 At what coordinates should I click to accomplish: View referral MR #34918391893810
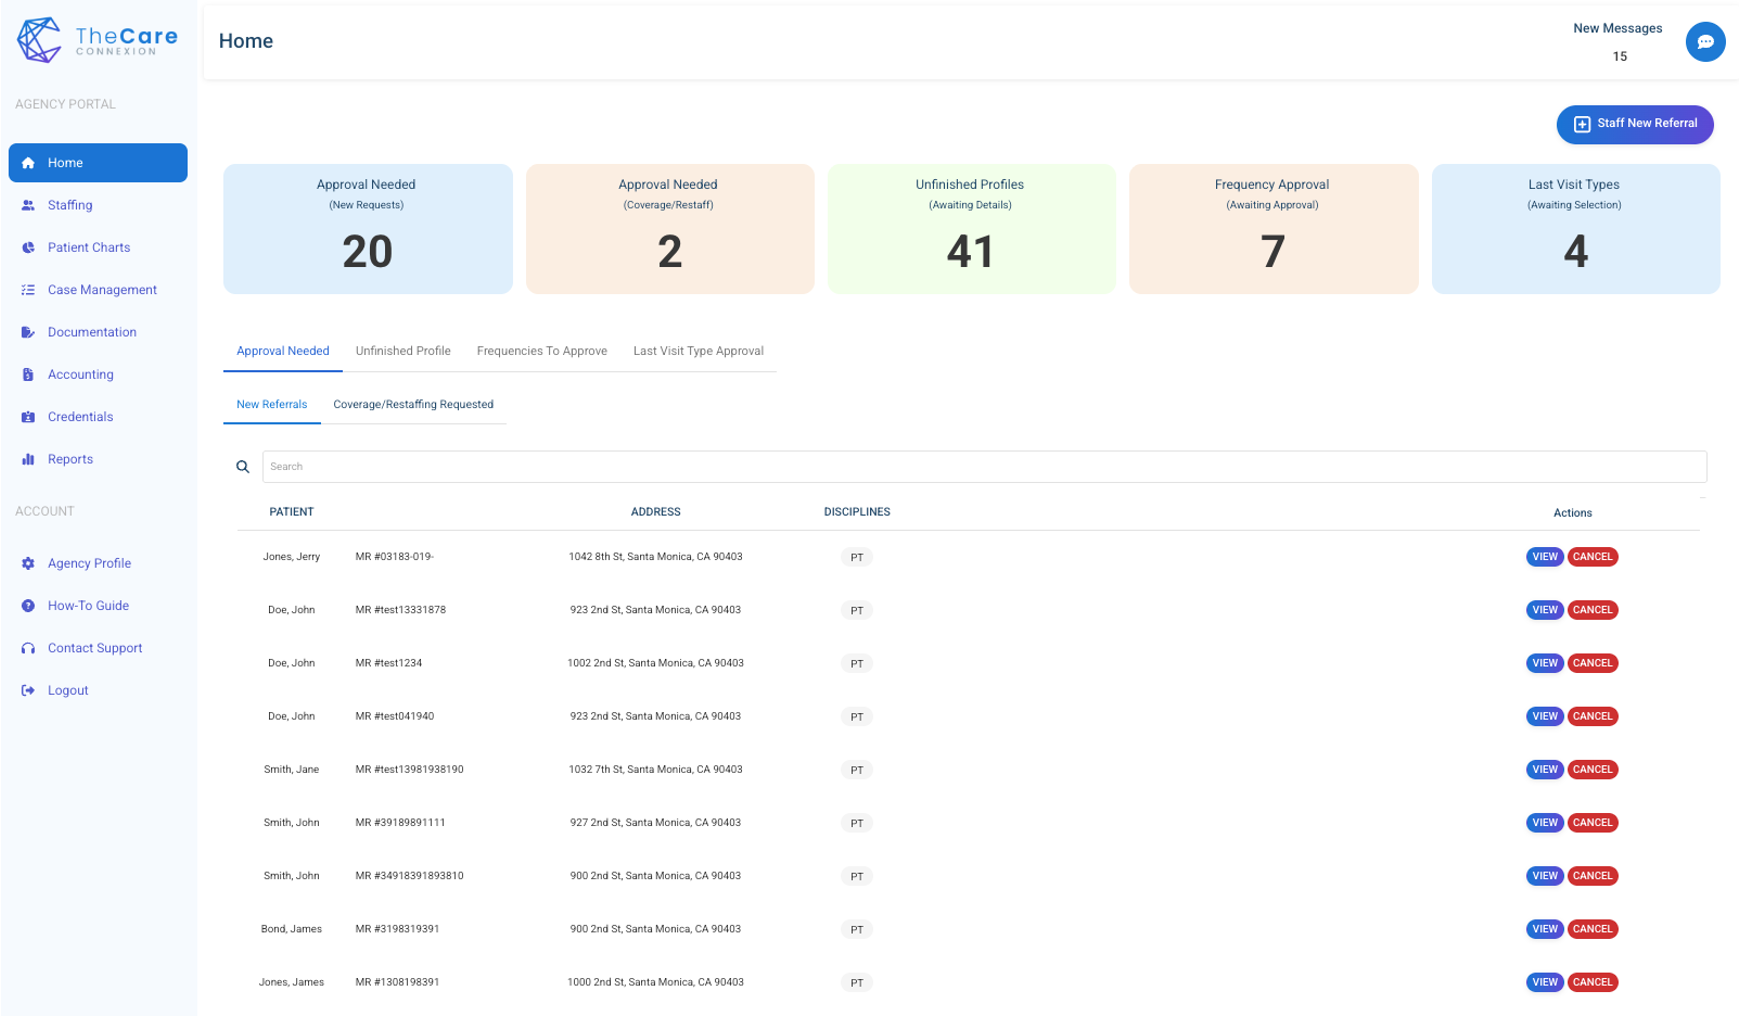tap(1544, 876)
